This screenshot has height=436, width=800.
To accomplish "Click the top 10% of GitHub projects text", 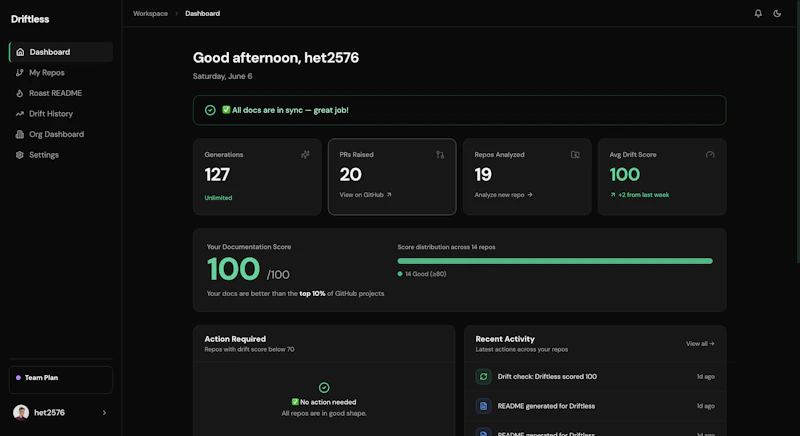I will point(342,294).
